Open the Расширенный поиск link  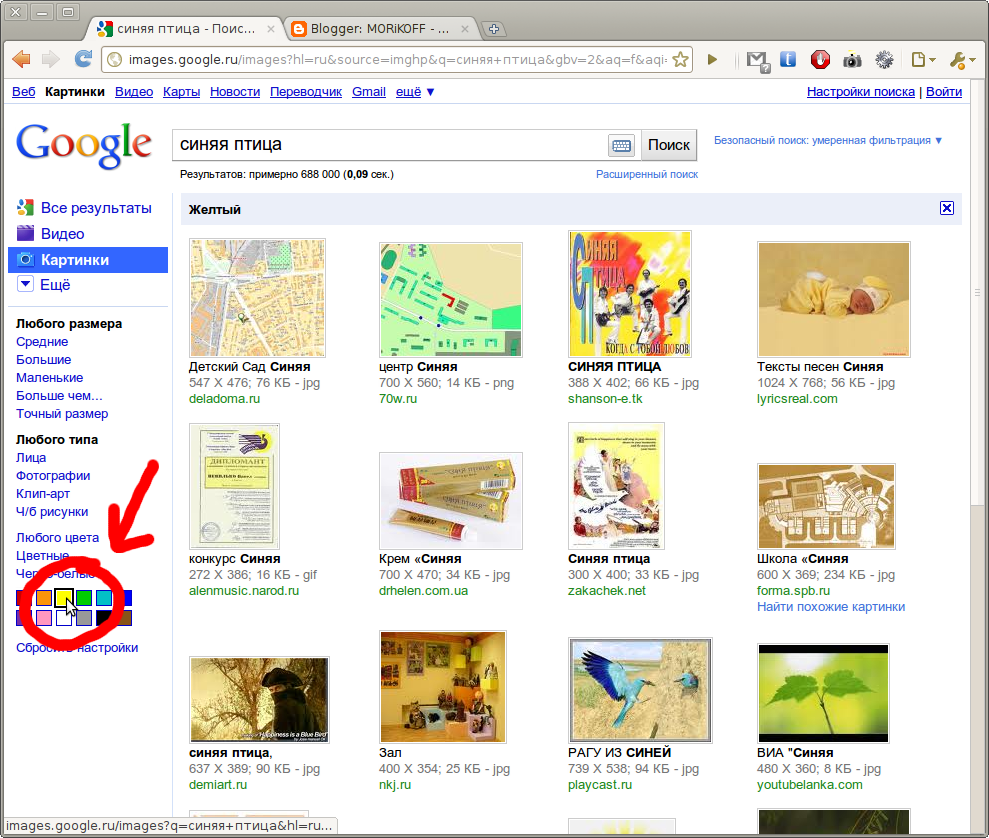coord(647,174)
